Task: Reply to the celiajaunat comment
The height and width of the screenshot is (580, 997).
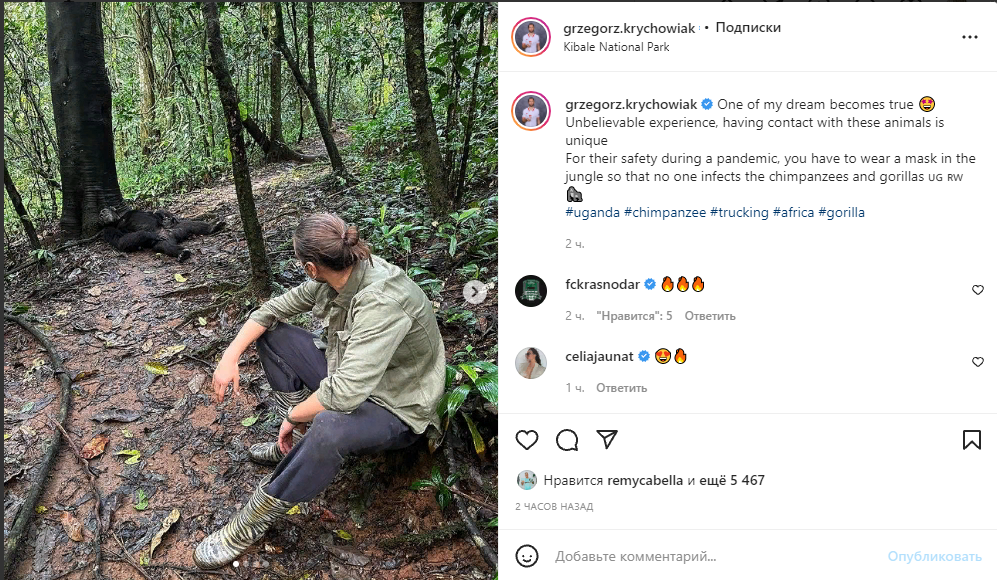Action: 622,388
